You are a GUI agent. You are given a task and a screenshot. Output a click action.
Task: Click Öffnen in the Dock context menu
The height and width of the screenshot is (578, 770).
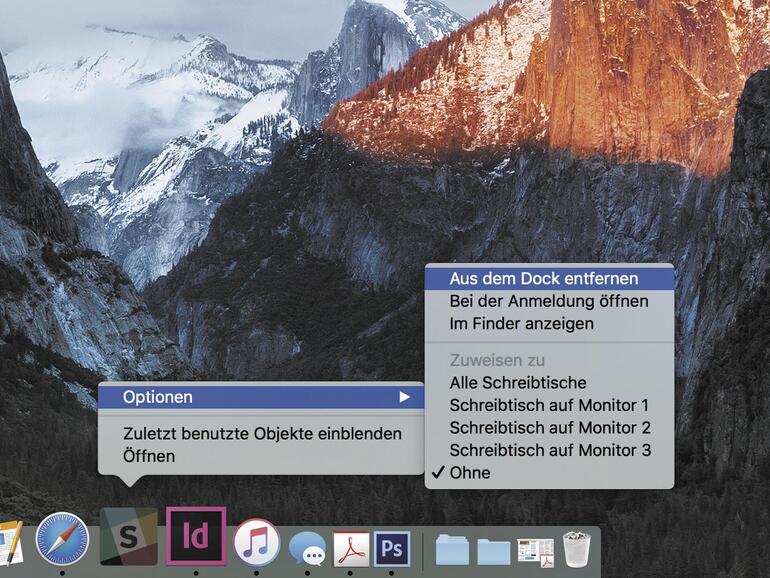pos(261,456)
